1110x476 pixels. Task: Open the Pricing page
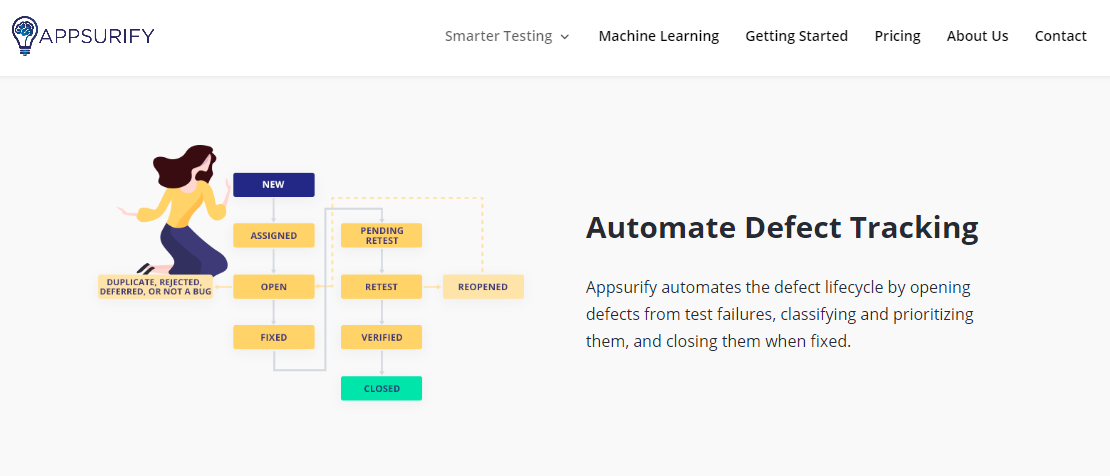pos(897,36)
